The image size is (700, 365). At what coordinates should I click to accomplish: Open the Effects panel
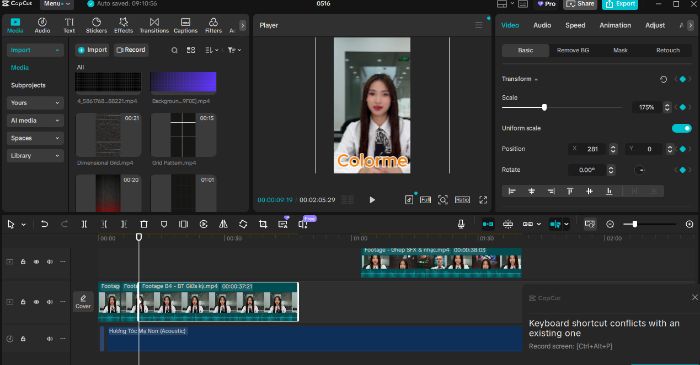pyautogui.click(x=124, y=25)
